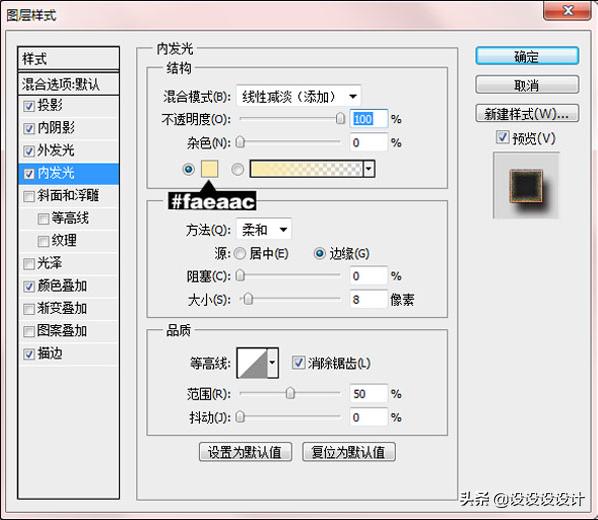Uncheck the 内发光 inner glow checkbox
Viewport: 598px width, 520px height.
(29, 174)
